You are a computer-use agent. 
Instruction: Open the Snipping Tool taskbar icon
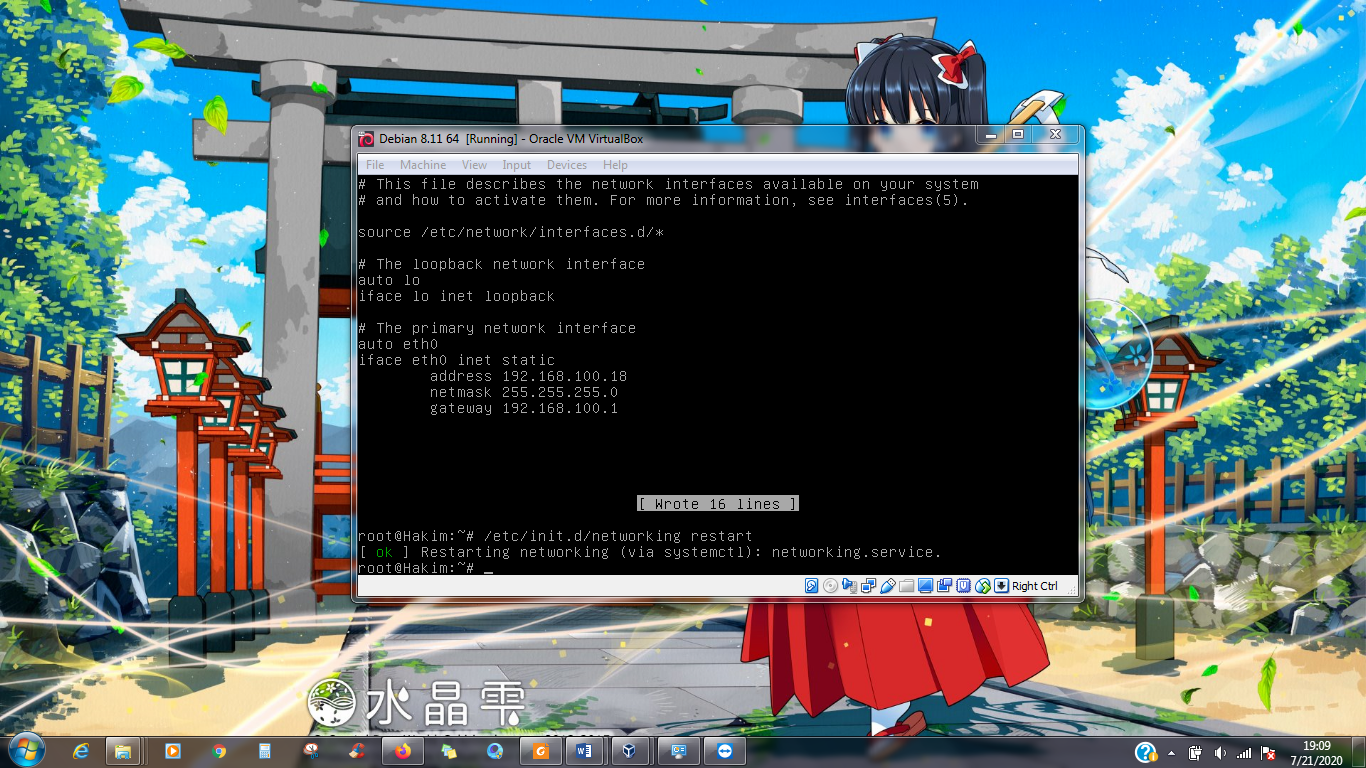click(x=311, y=751)
